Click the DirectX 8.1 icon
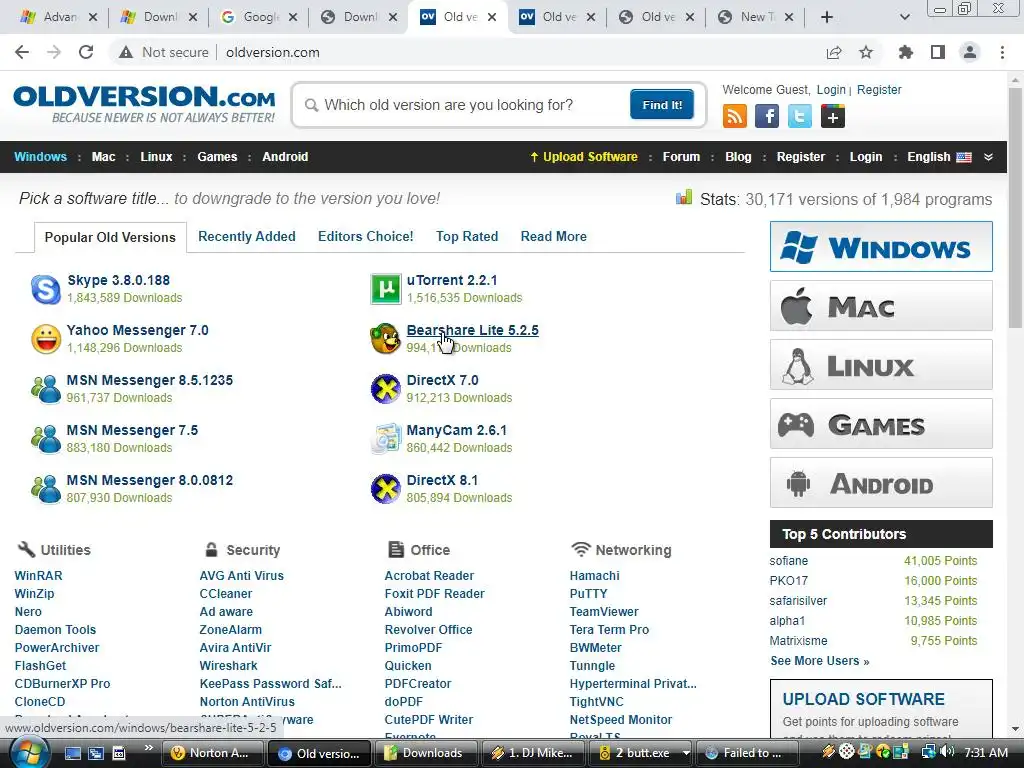 (x=385, y=489)
